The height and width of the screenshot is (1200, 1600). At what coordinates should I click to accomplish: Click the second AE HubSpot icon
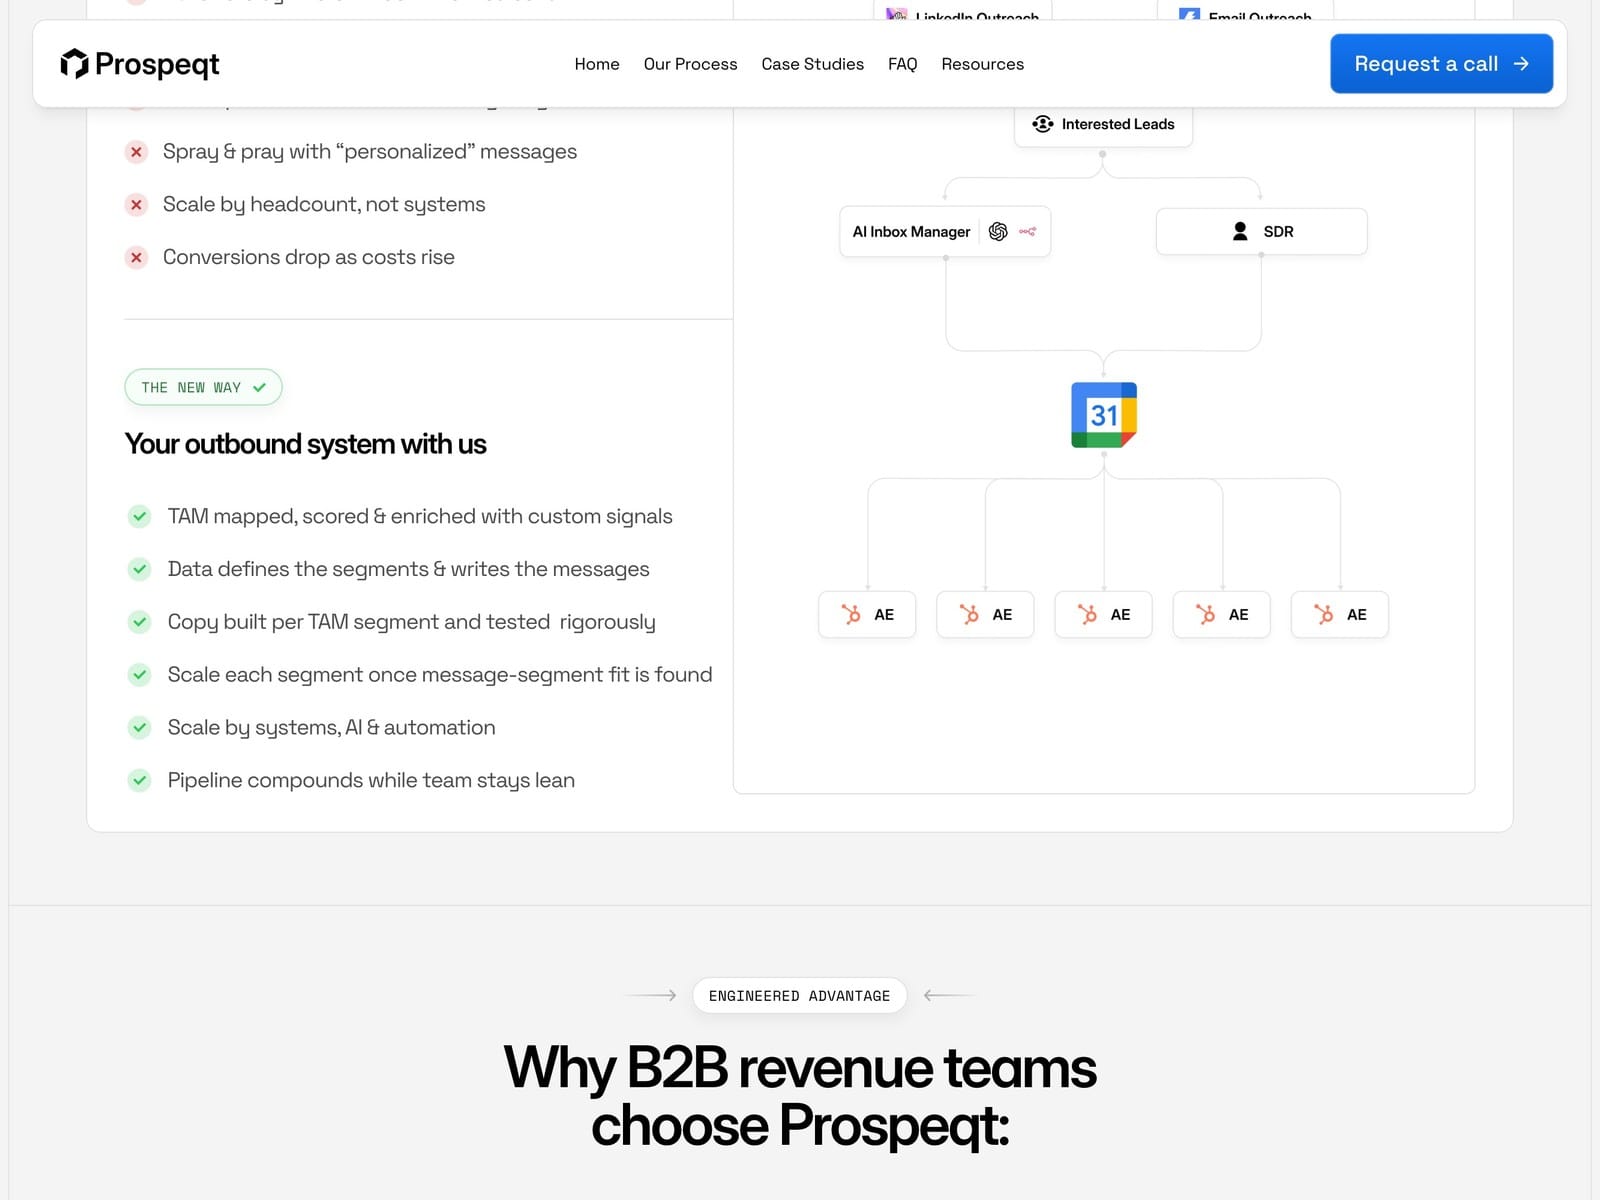click(969, 614)
